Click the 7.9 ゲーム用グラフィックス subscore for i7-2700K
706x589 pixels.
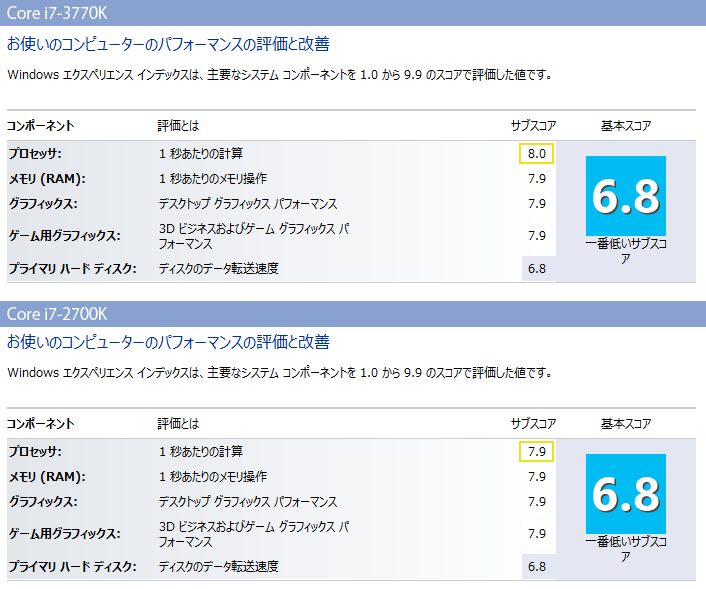pyautogui.click(x=537, y=534)
